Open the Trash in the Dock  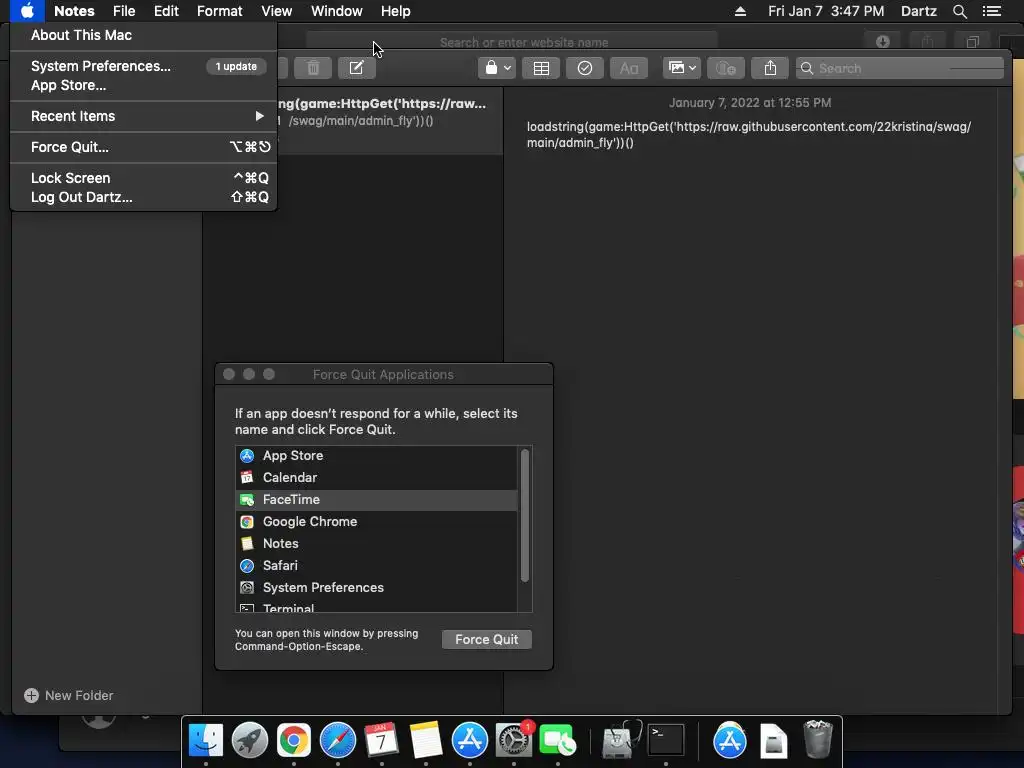pos(817,741)
